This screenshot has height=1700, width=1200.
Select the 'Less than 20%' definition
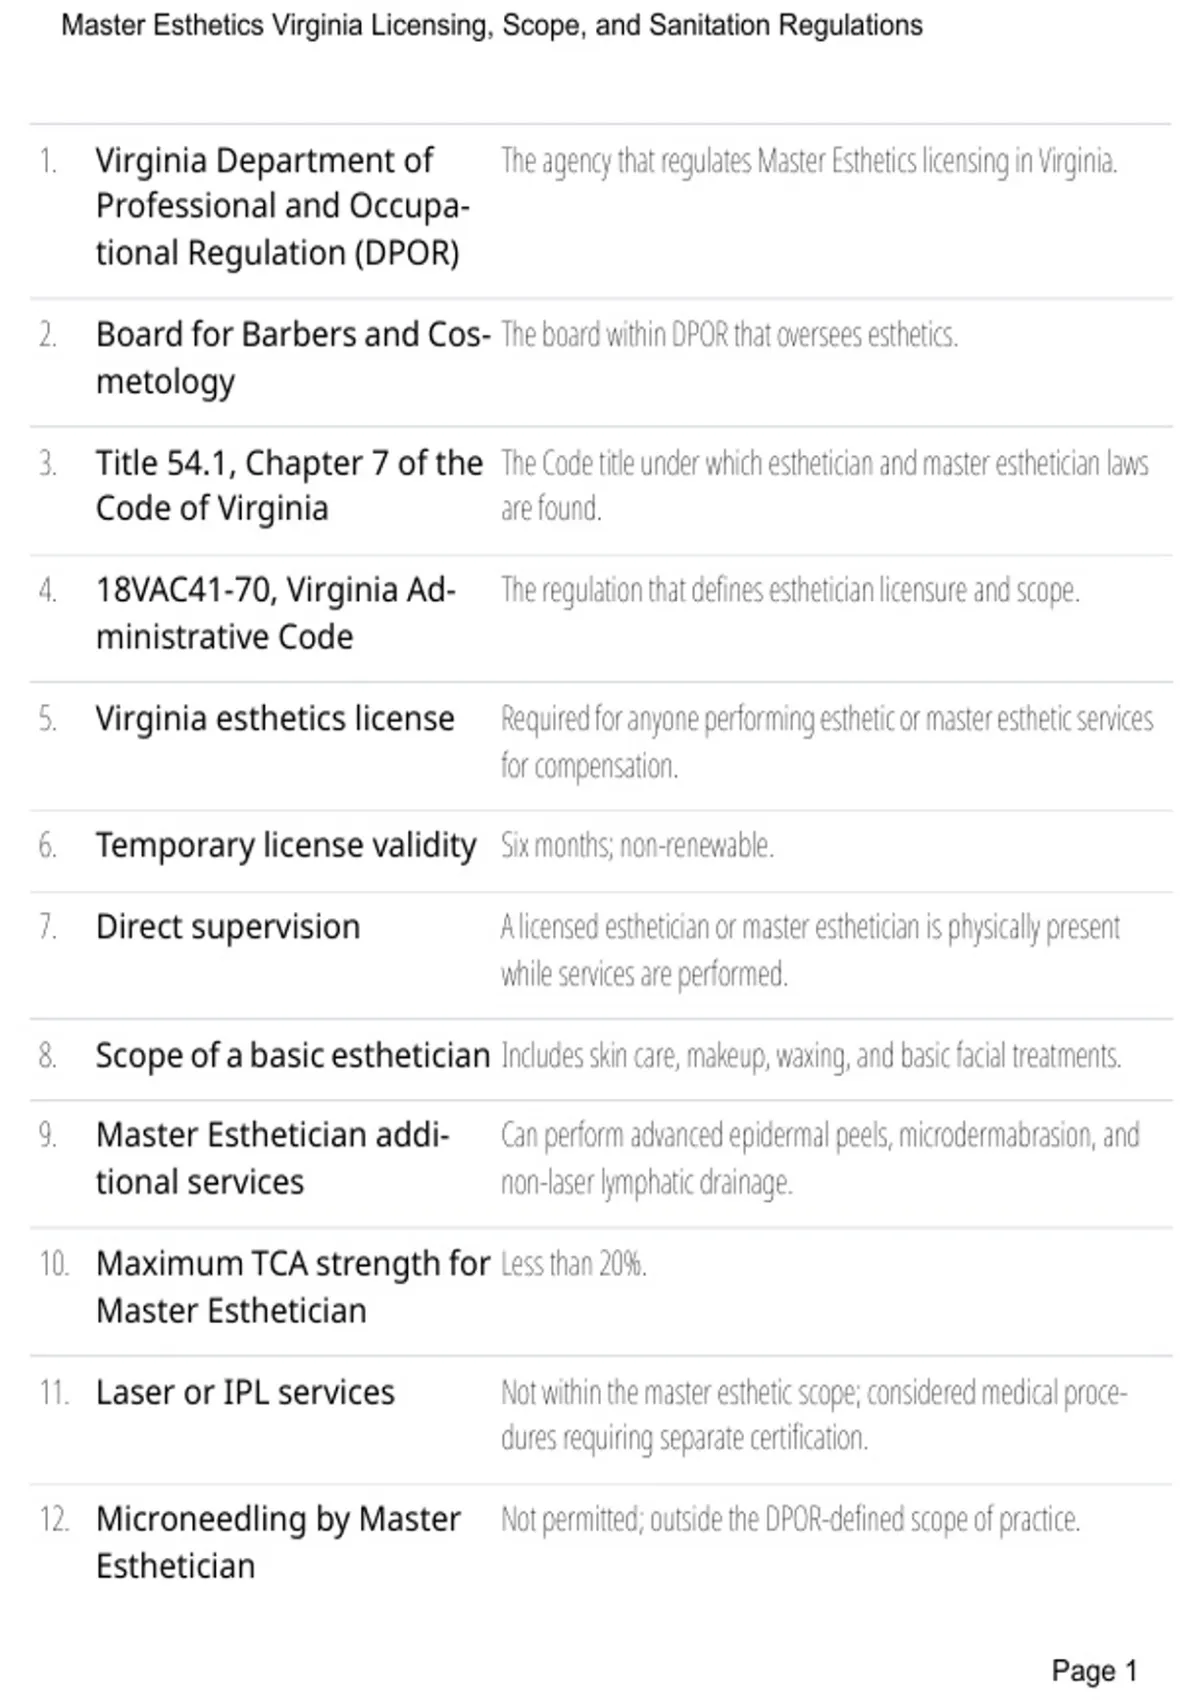point(574,1264)
